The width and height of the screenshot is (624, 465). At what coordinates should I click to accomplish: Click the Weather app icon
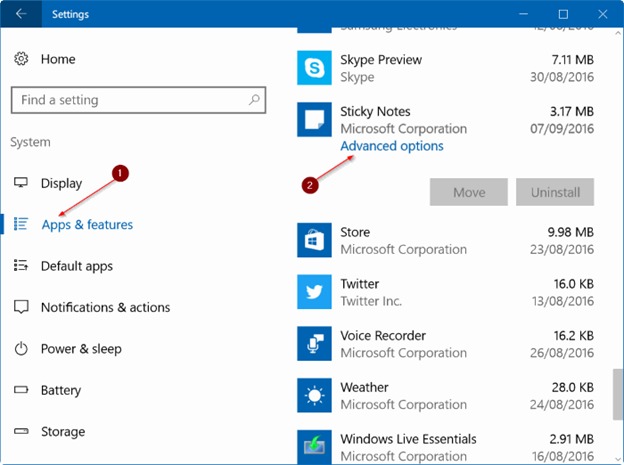coord(314,395)
